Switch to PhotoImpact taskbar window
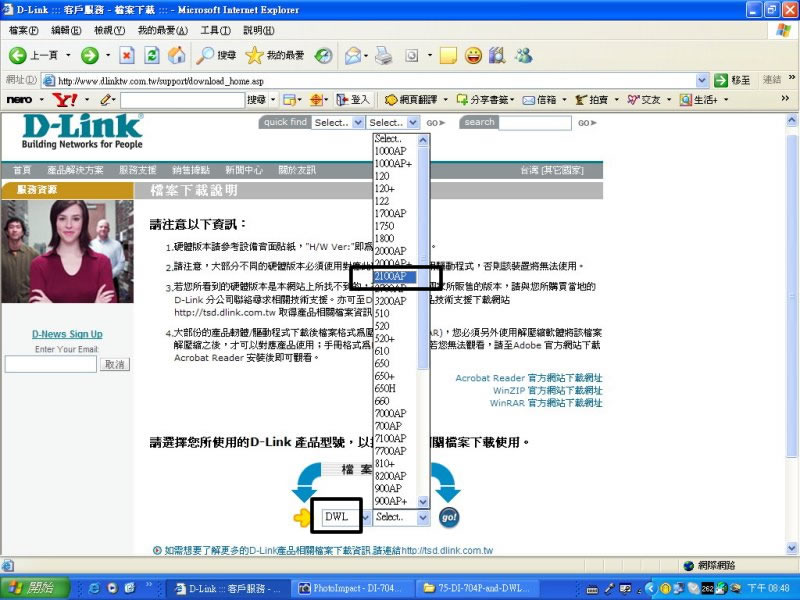The width and height of the screenshot is (800, 600). (x=351, y=588)
